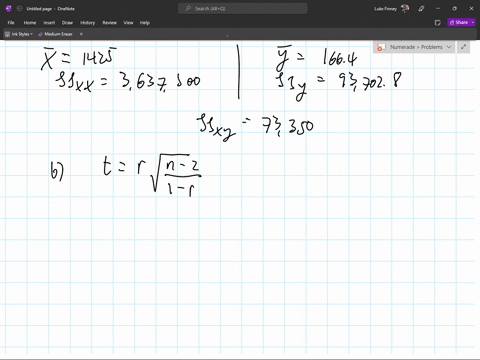
Task: Switch to the Home tab
Action: tap(30, 23)
